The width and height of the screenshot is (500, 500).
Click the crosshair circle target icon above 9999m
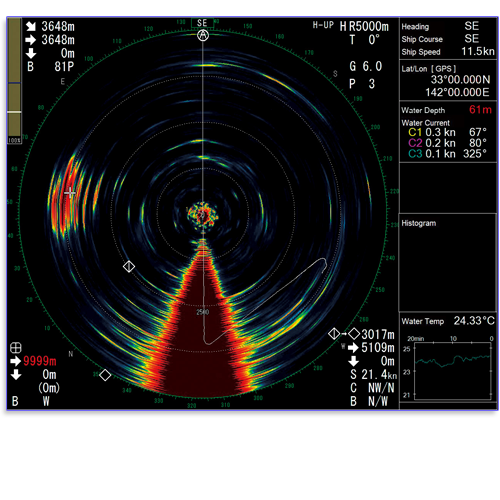pos(16,348)
